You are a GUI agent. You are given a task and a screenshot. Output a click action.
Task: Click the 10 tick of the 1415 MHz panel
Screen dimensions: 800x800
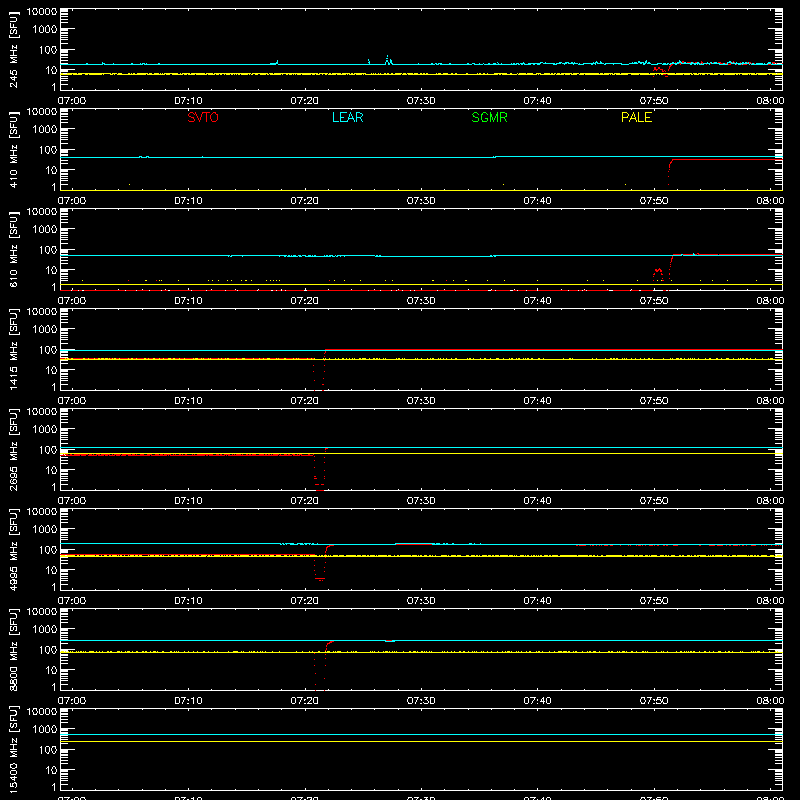coord(51,370)
